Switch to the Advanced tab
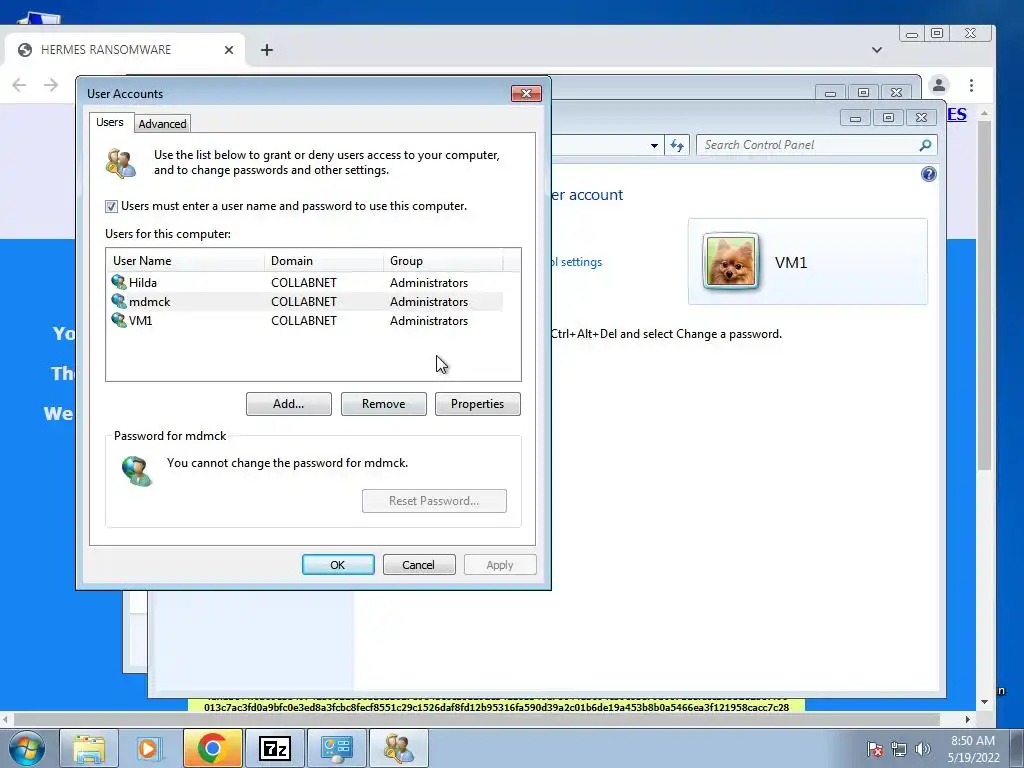The width and height of the screenshot is (1024, 768). click(162, 123)
